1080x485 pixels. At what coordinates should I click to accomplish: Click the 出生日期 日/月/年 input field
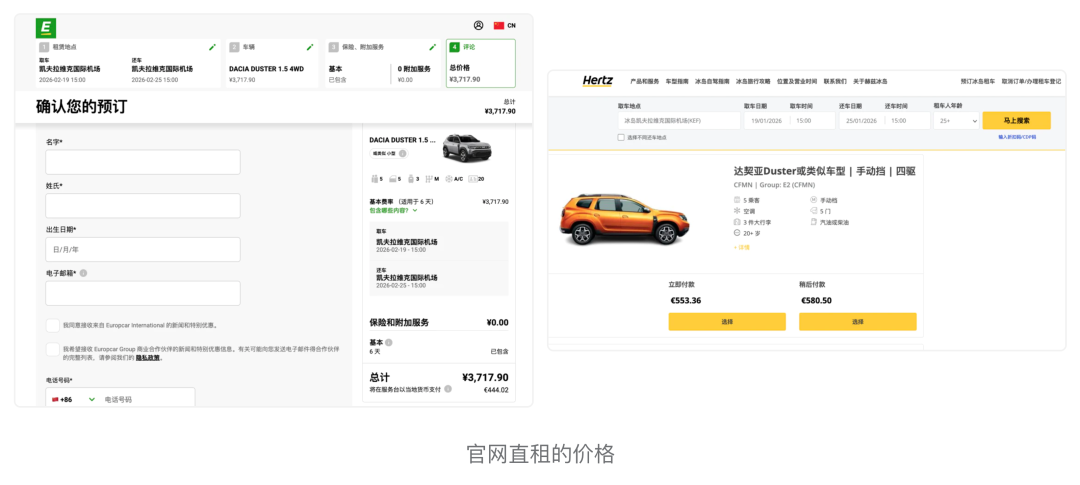143,249
